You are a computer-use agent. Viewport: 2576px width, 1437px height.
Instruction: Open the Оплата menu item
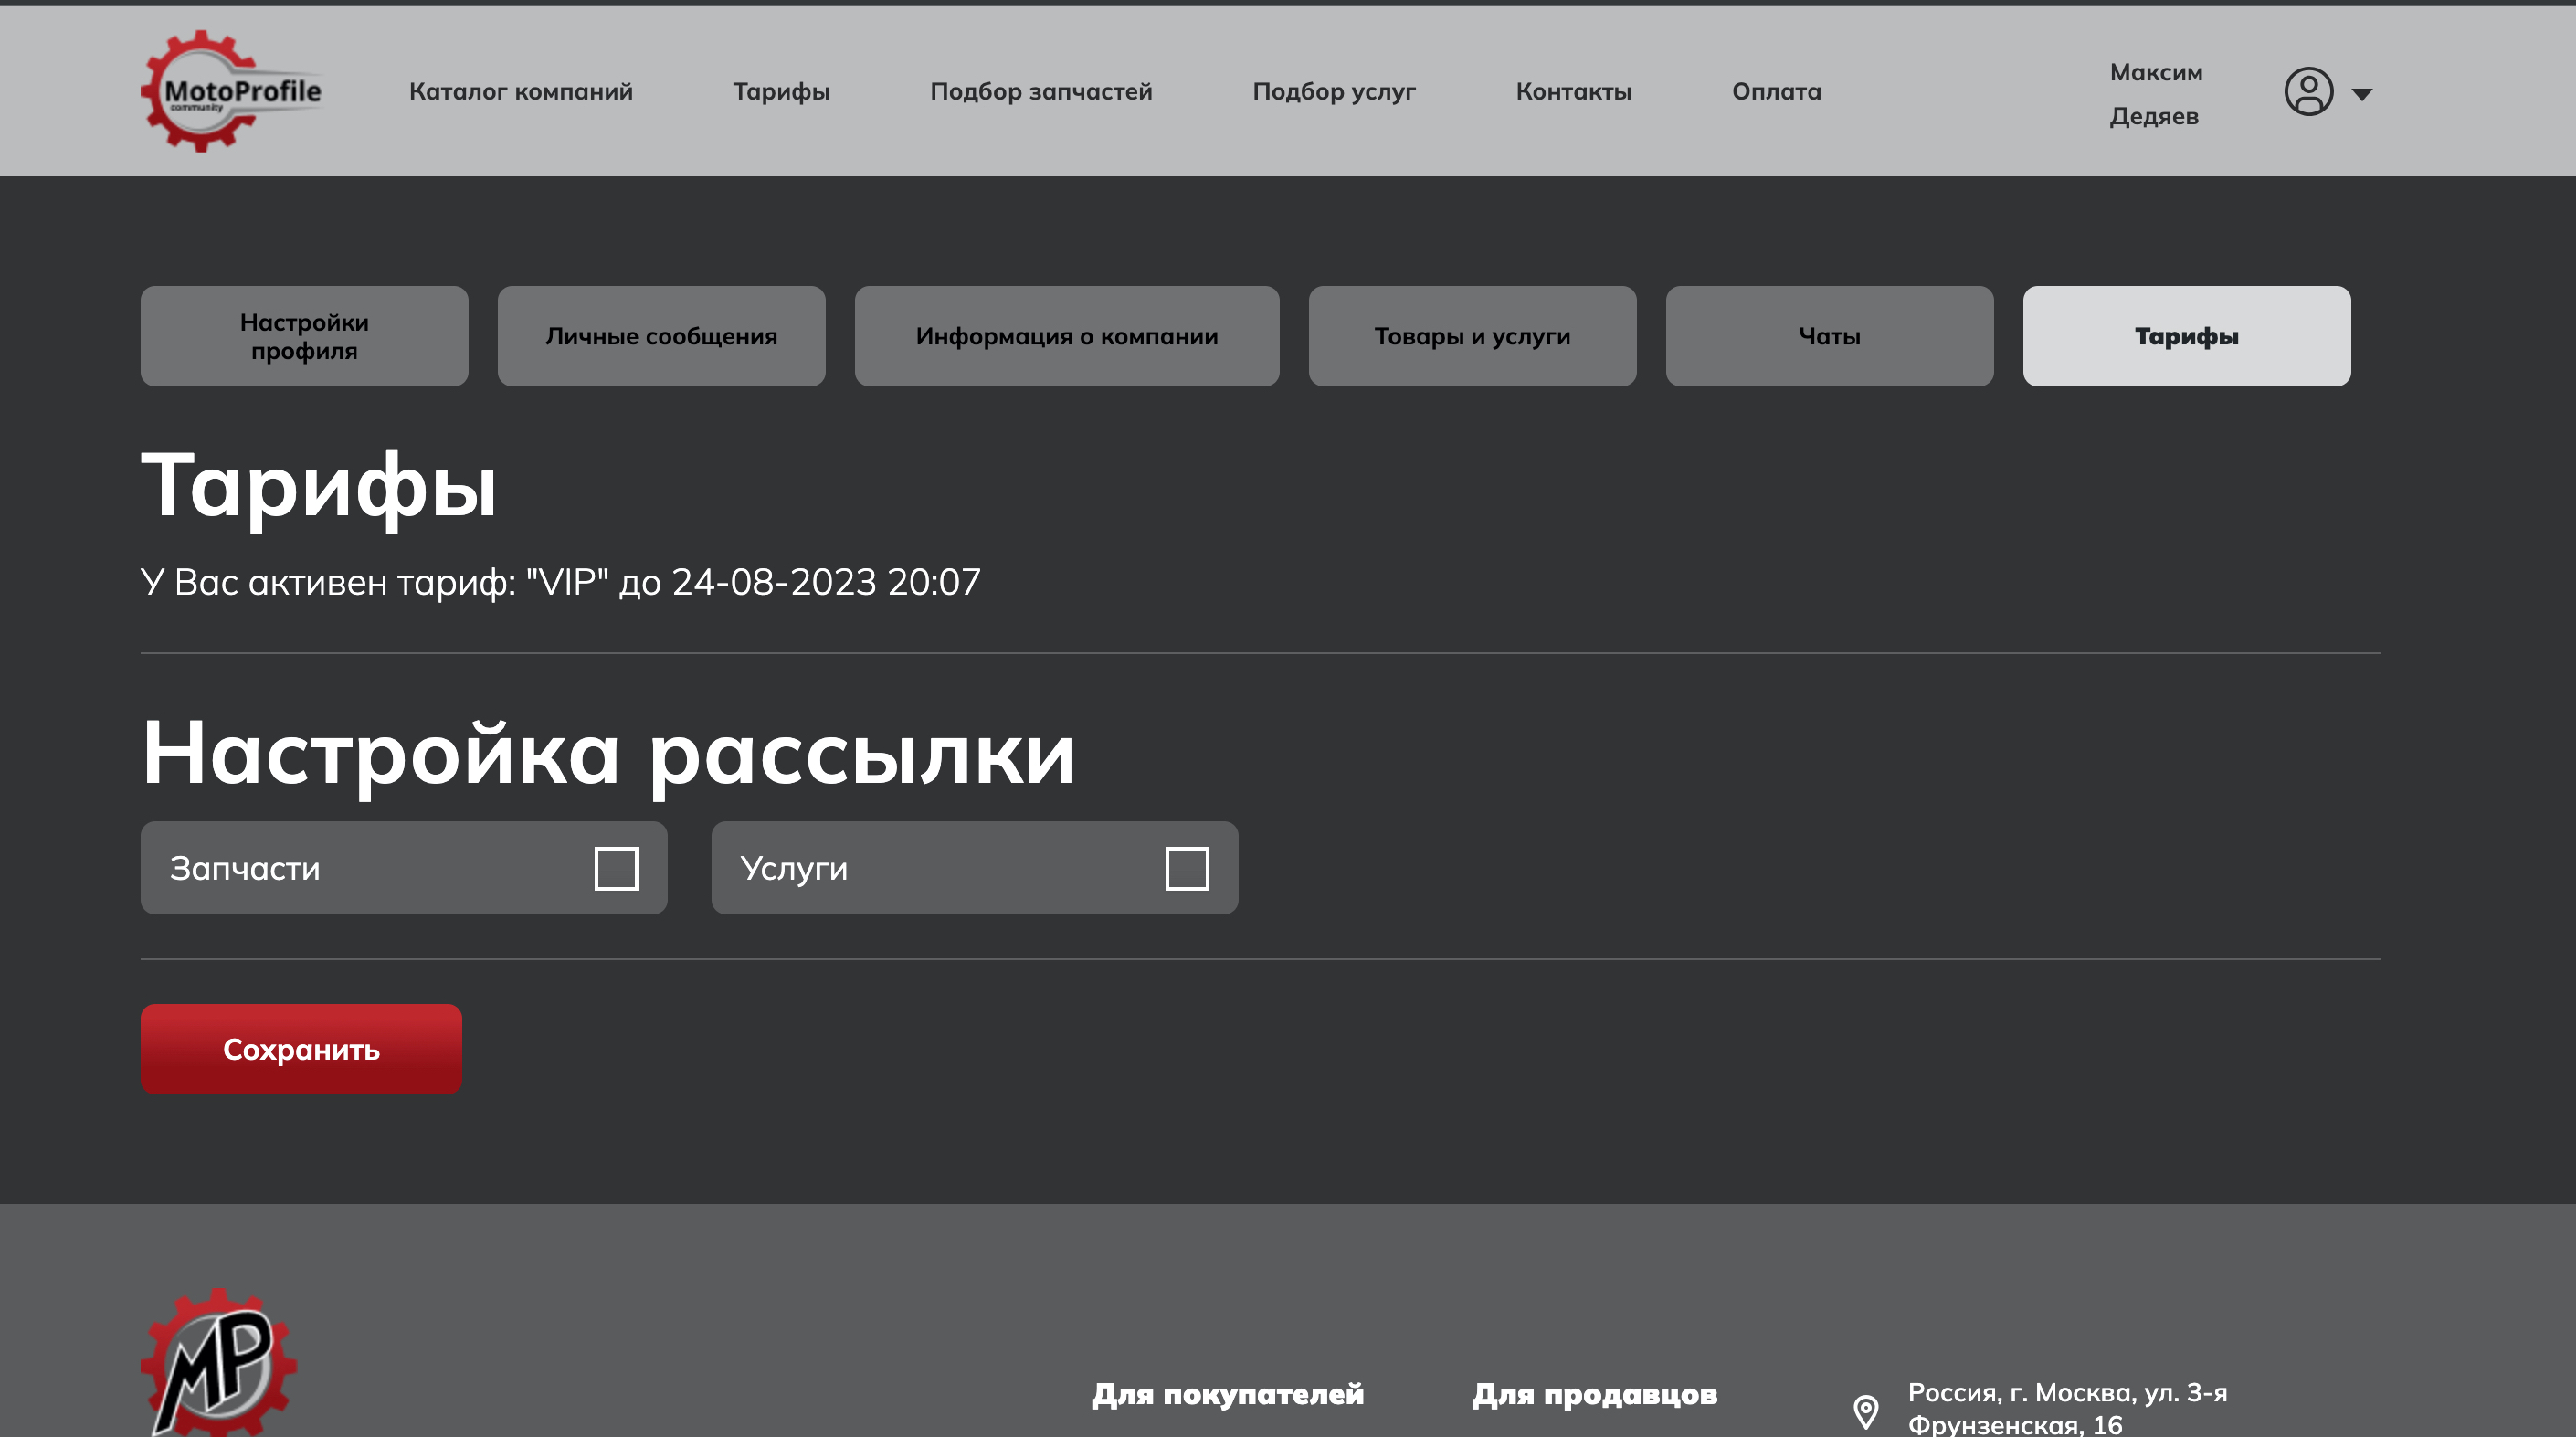(1776, 91)
